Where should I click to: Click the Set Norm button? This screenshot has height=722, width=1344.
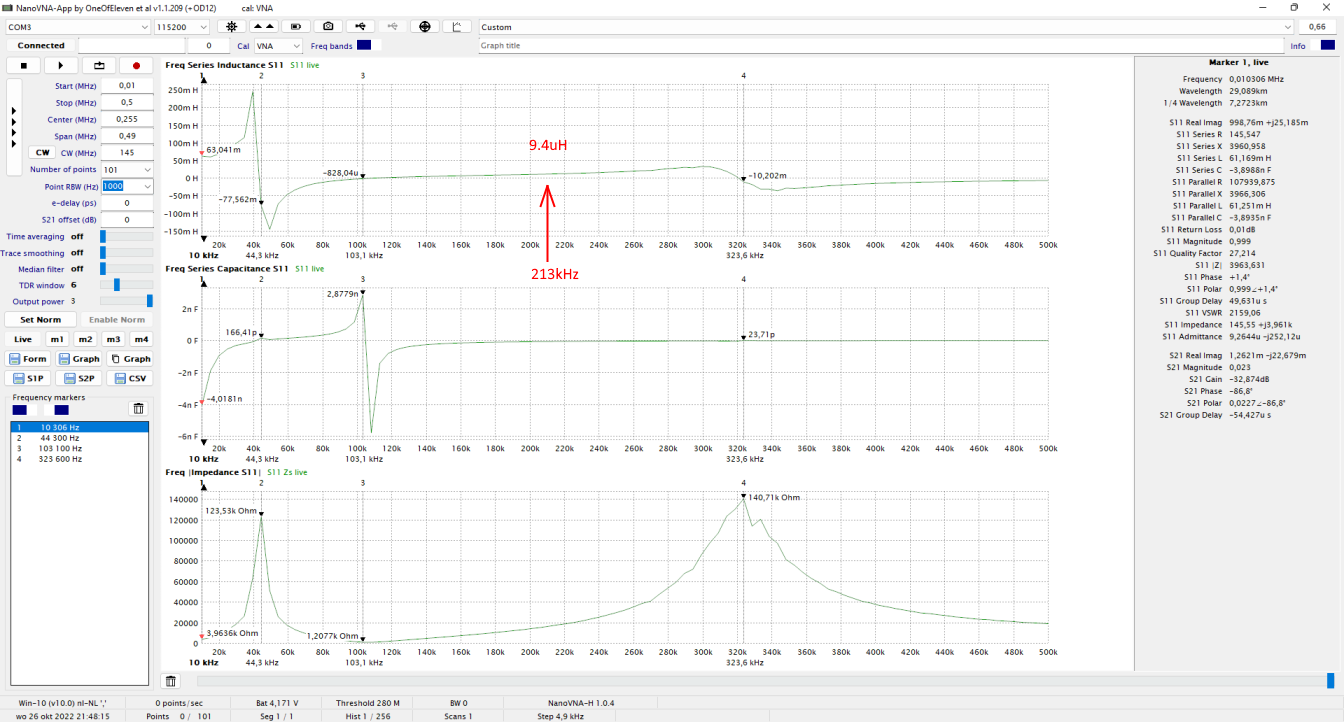click(x=41, y=320)
